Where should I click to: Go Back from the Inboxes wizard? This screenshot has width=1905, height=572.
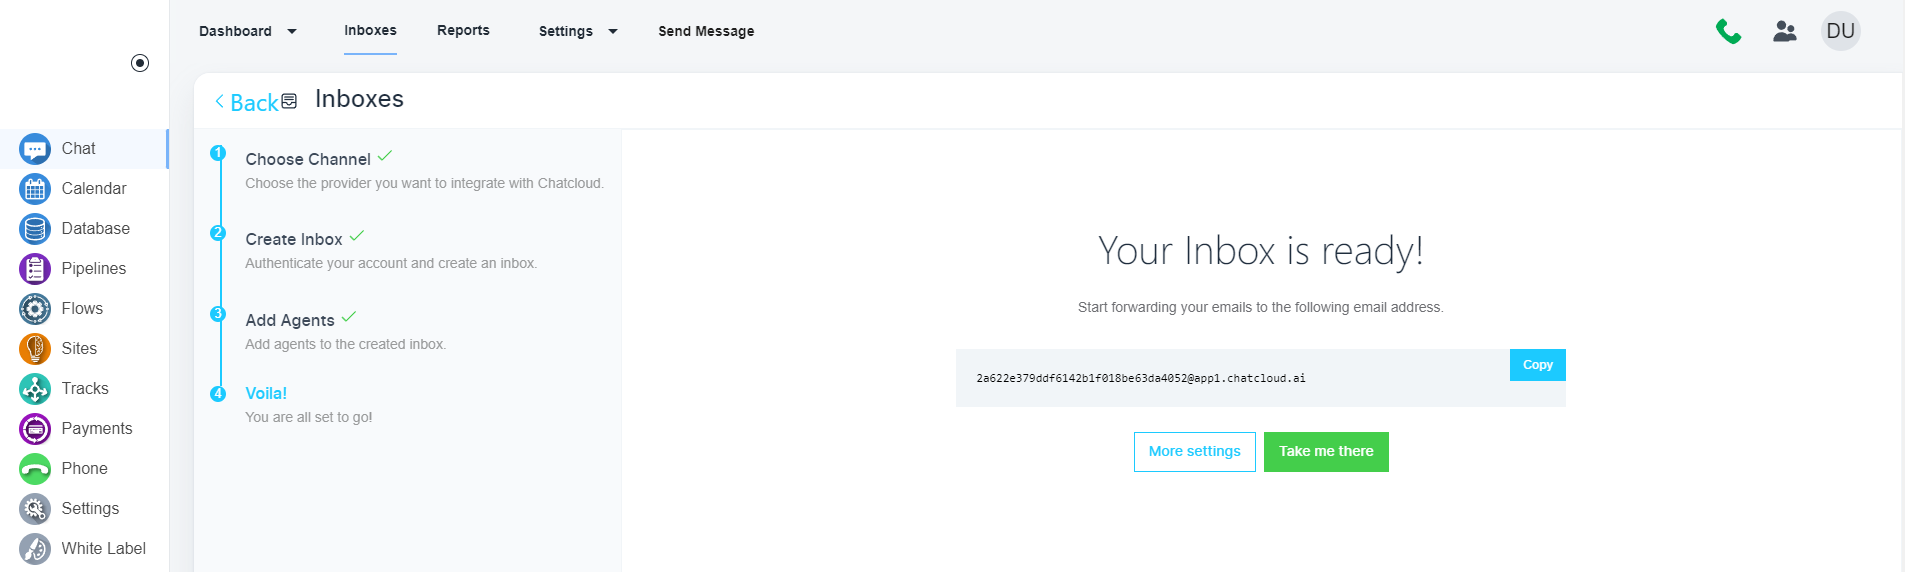click(247, 103)
